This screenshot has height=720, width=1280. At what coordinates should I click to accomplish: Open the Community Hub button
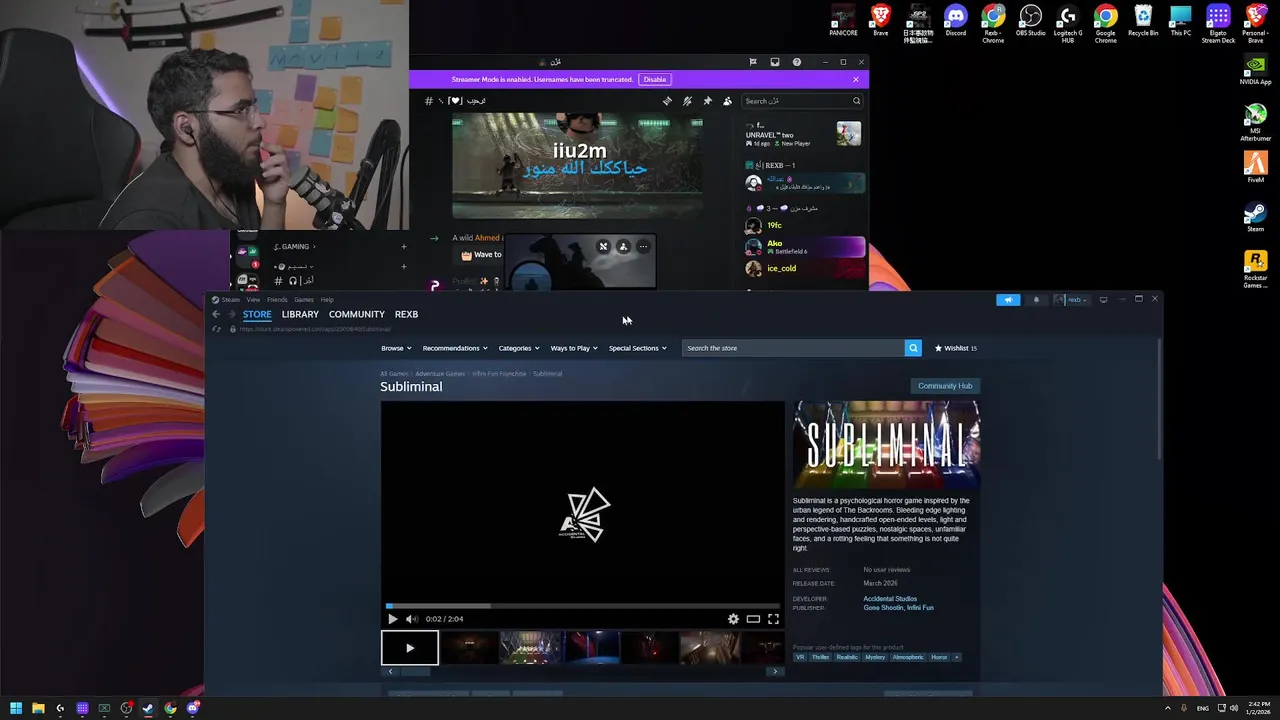point(945,386)
